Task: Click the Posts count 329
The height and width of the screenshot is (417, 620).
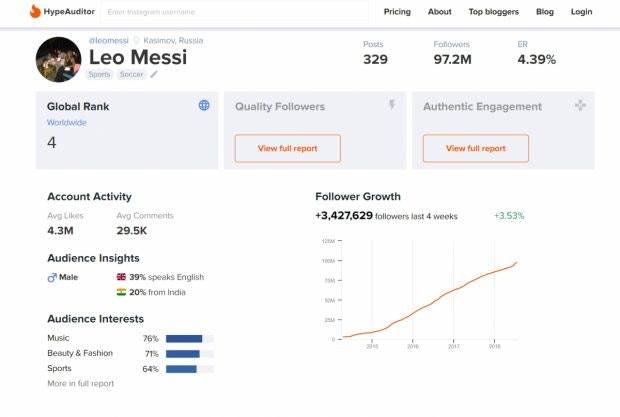Action: tap(375, 59)
